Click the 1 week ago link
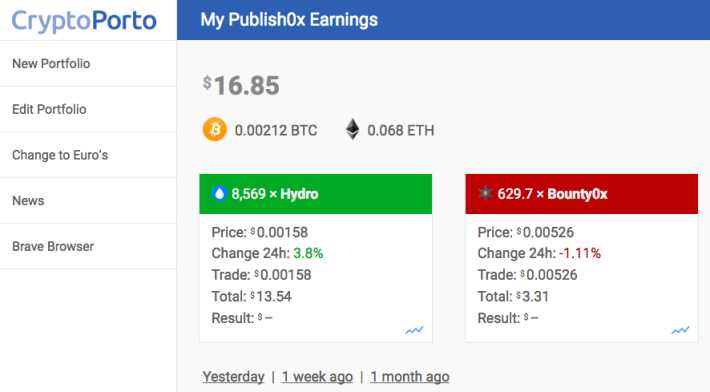The image size is (710, 392). tap(317, 377)
